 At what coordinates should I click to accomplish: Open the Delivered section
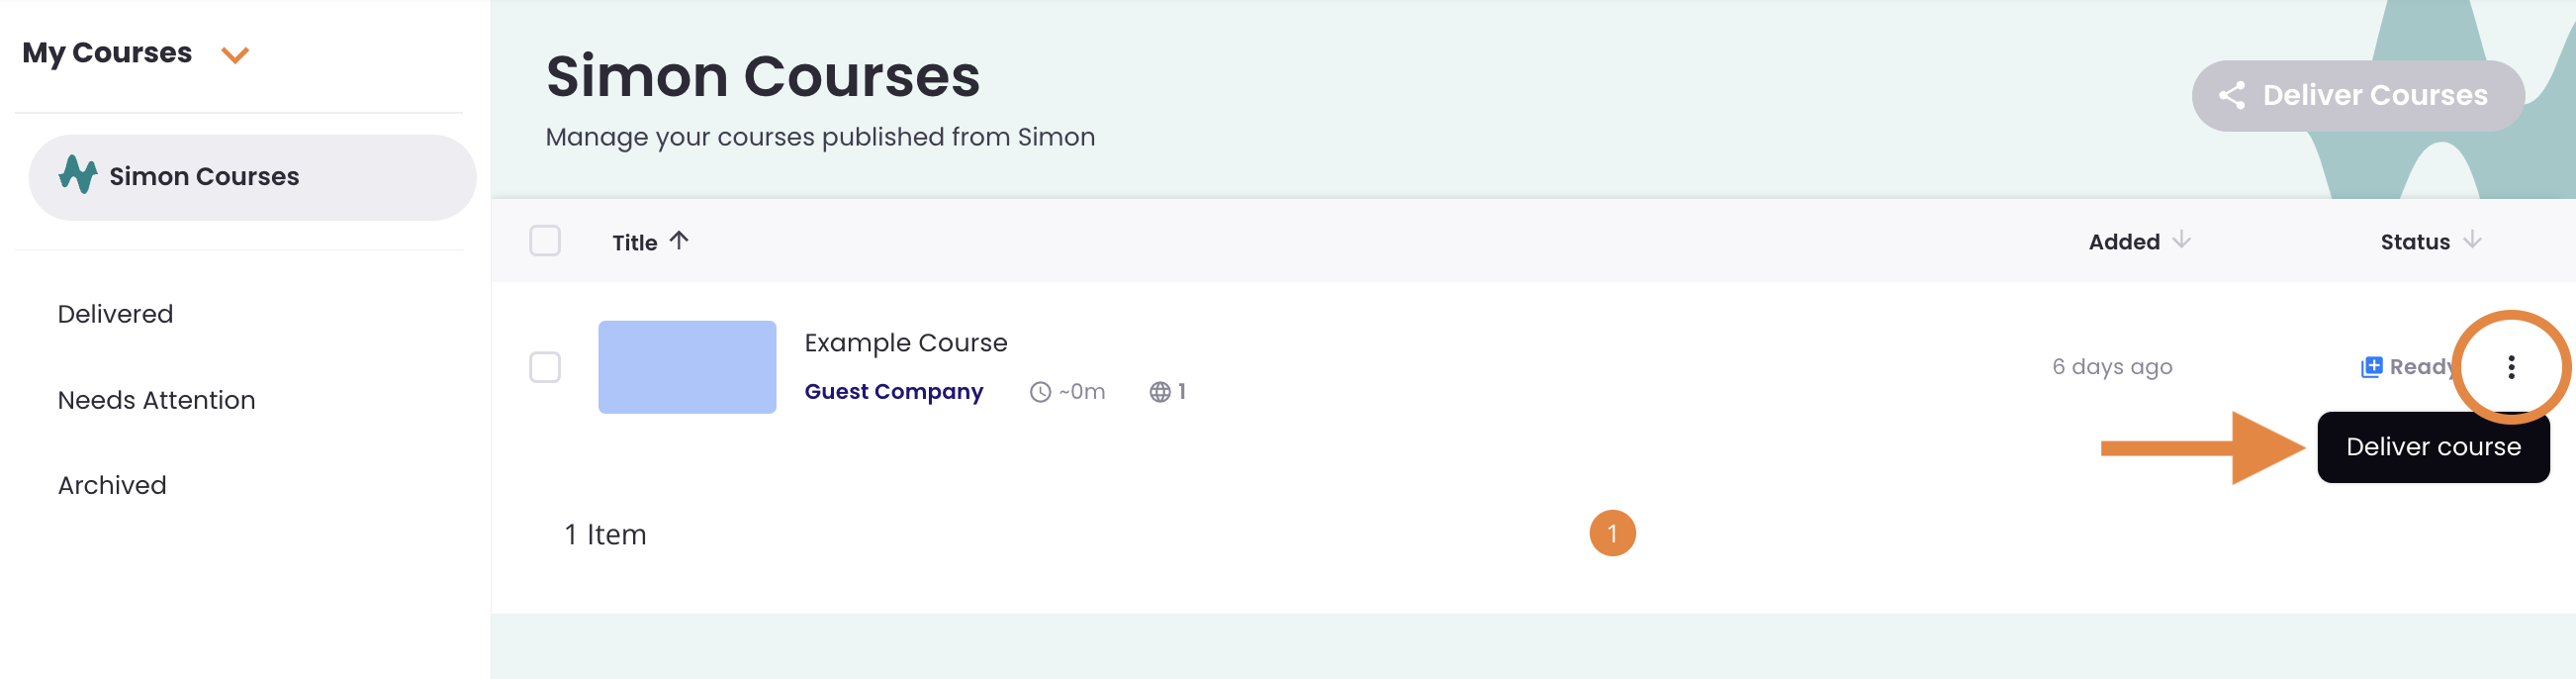pyautogui.click(x=115, y=314)
